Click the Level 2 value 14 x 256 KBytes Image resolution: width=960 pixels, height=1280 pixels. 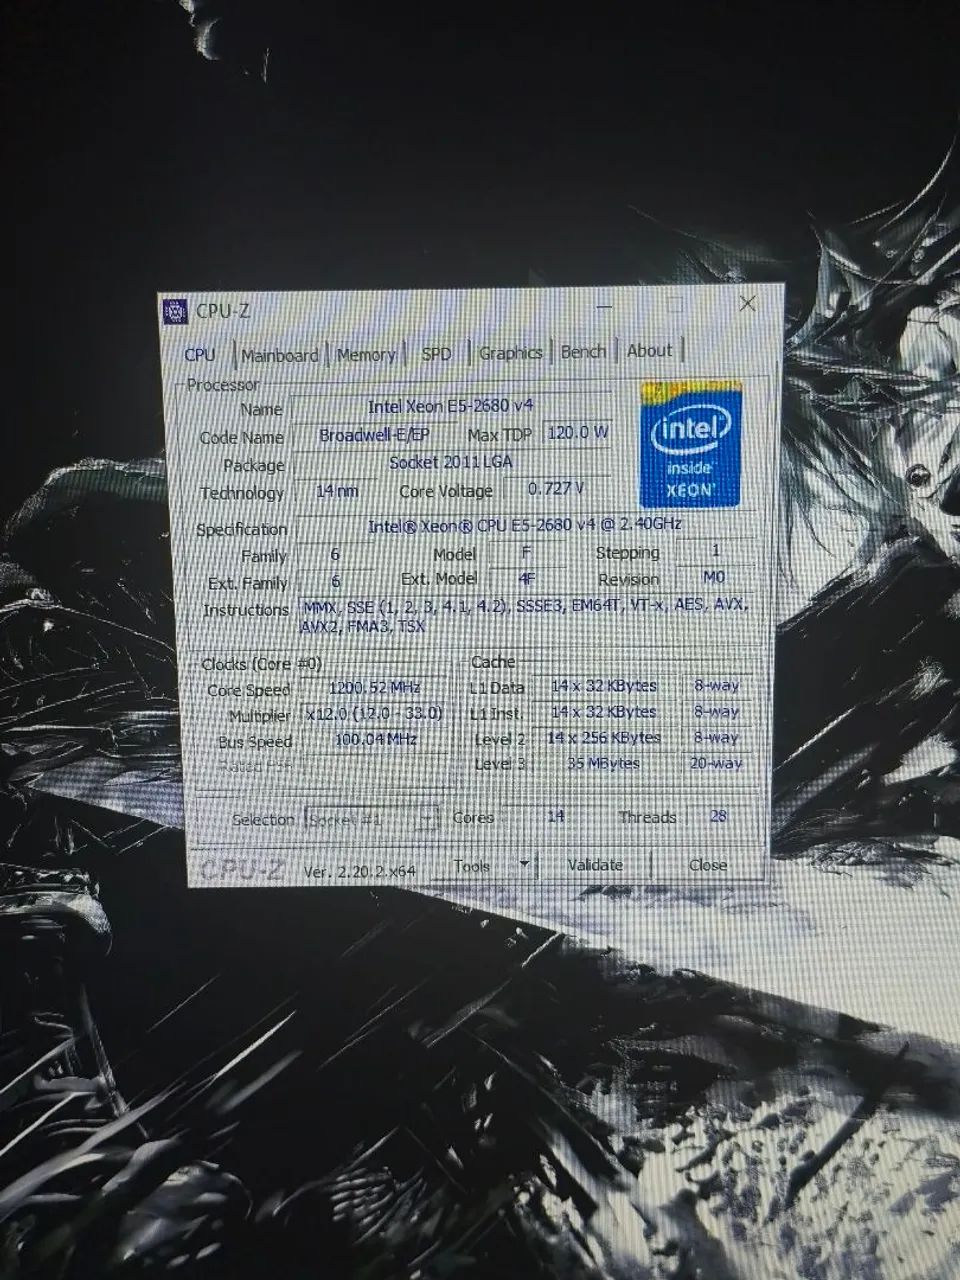(x=604, y=738)
